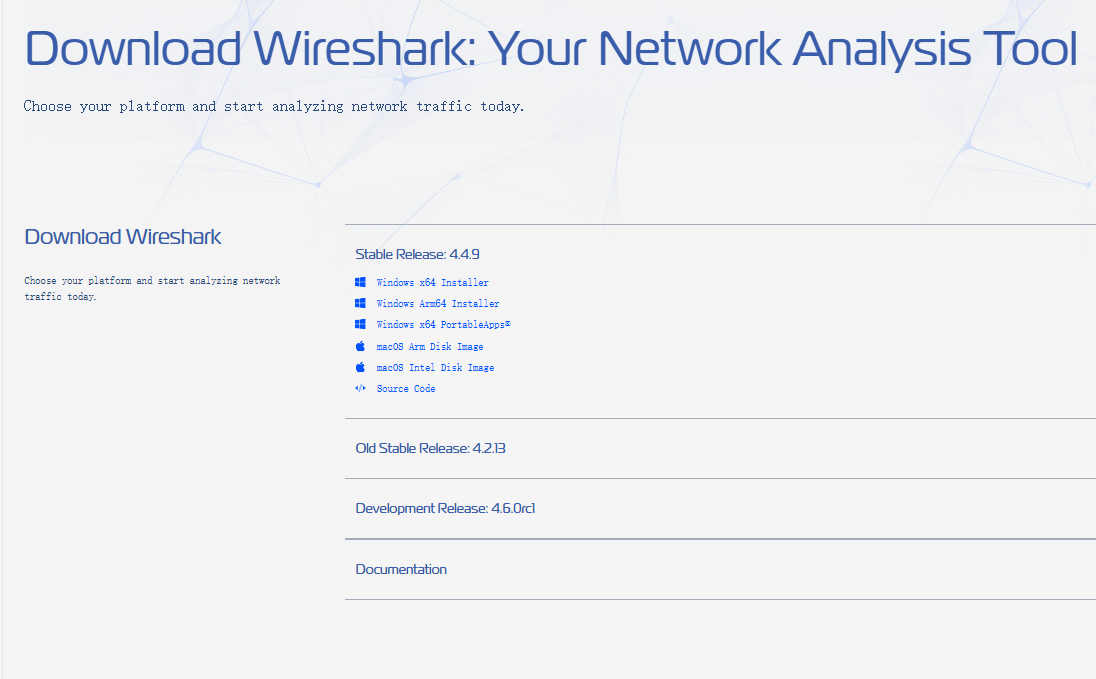Click the description paragraph below Download Wireshark heading
Viewport: 1096px width, 679px height.
point(152,289)
